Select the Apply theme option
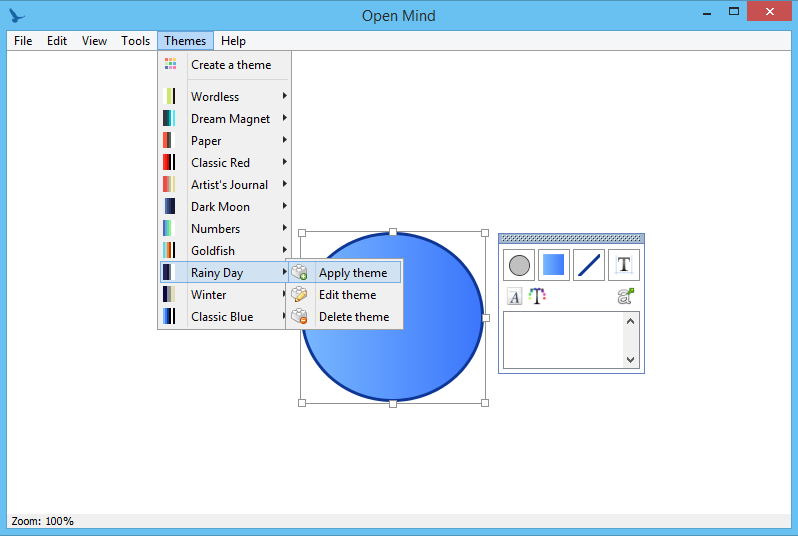This screenshot has height=536, width=798. click(345, 273)
